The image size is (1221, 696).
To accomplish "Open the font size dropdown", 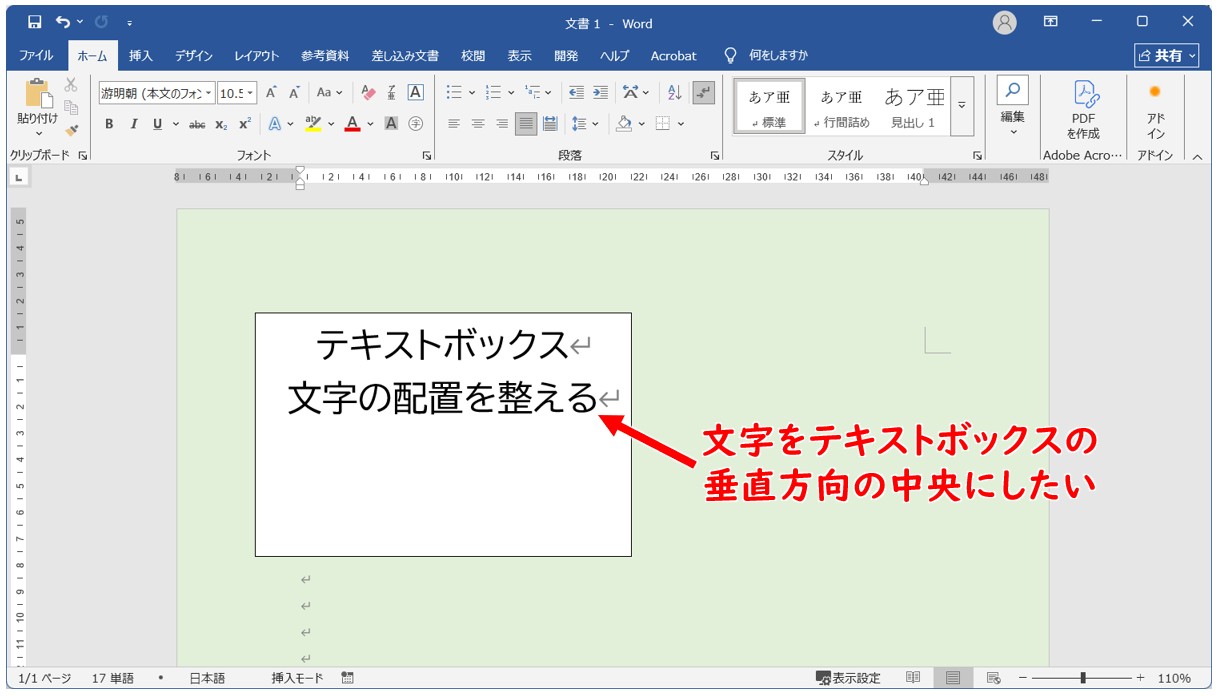I will [x=250, y=93].
